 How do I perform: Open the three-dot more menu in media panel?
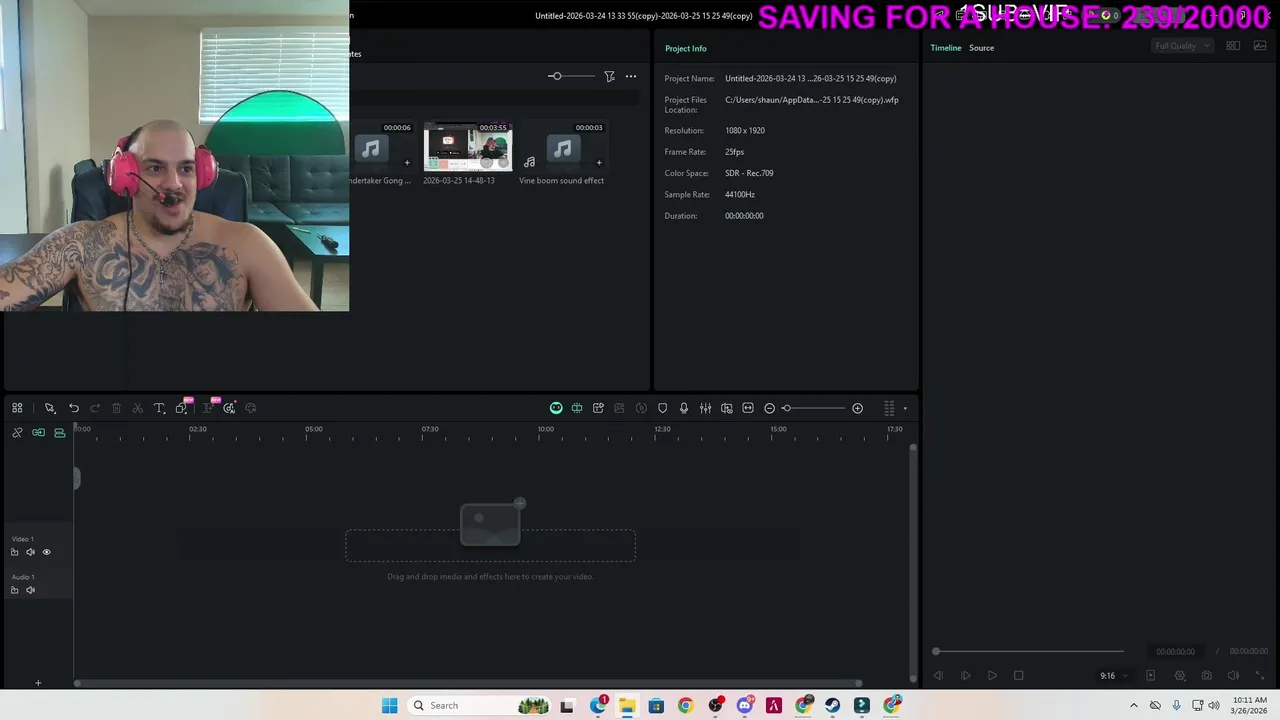(x=631, y=76)
